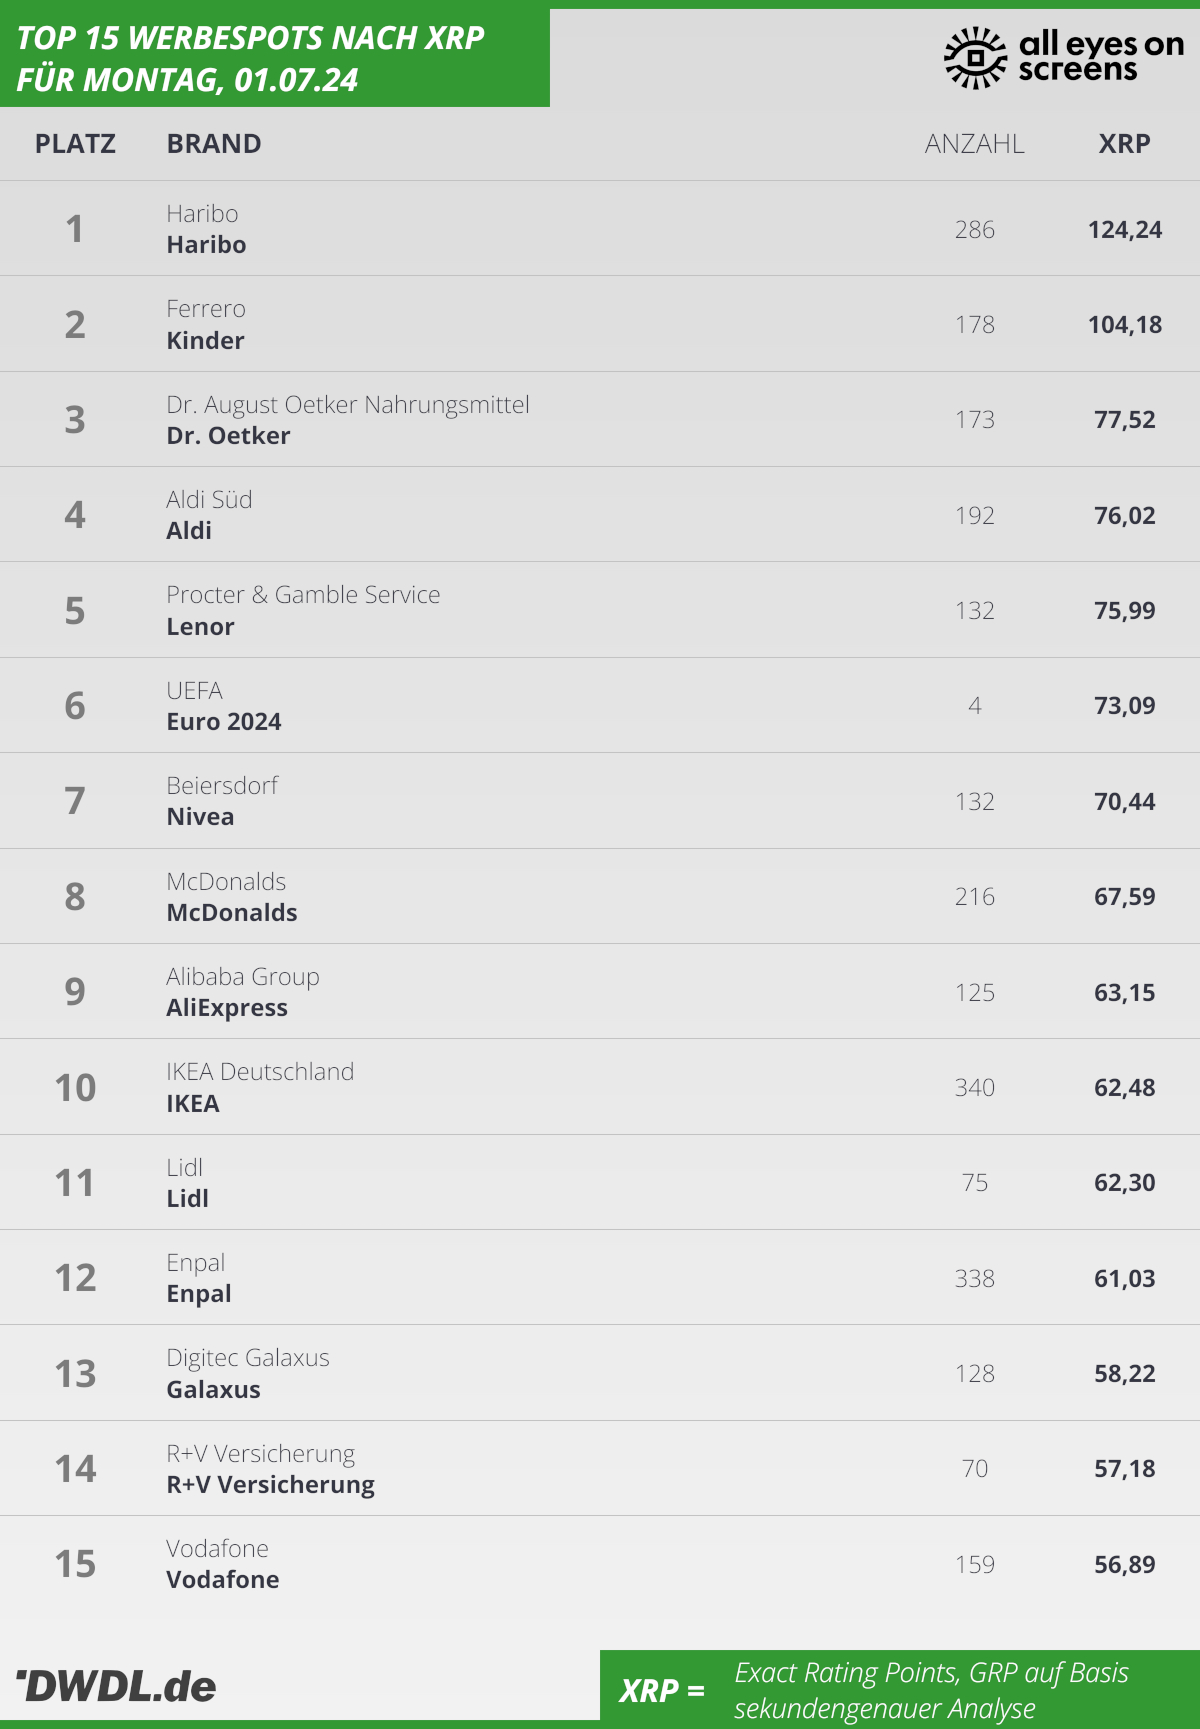Click the Dr. Oetker brand name
This screenshot has width=1200, height=1729.
click(228, 436)
